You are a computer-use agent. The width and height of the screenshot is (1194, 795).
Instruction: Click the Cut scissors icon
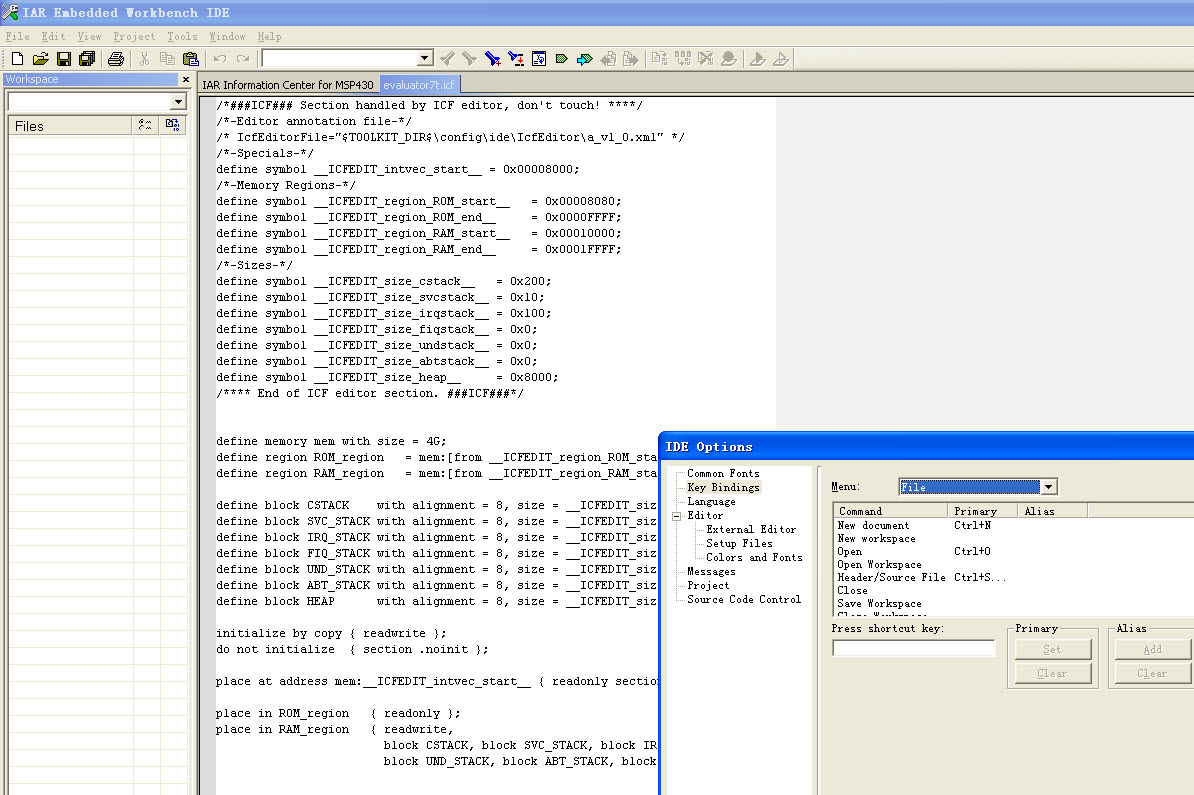point(144,59)
